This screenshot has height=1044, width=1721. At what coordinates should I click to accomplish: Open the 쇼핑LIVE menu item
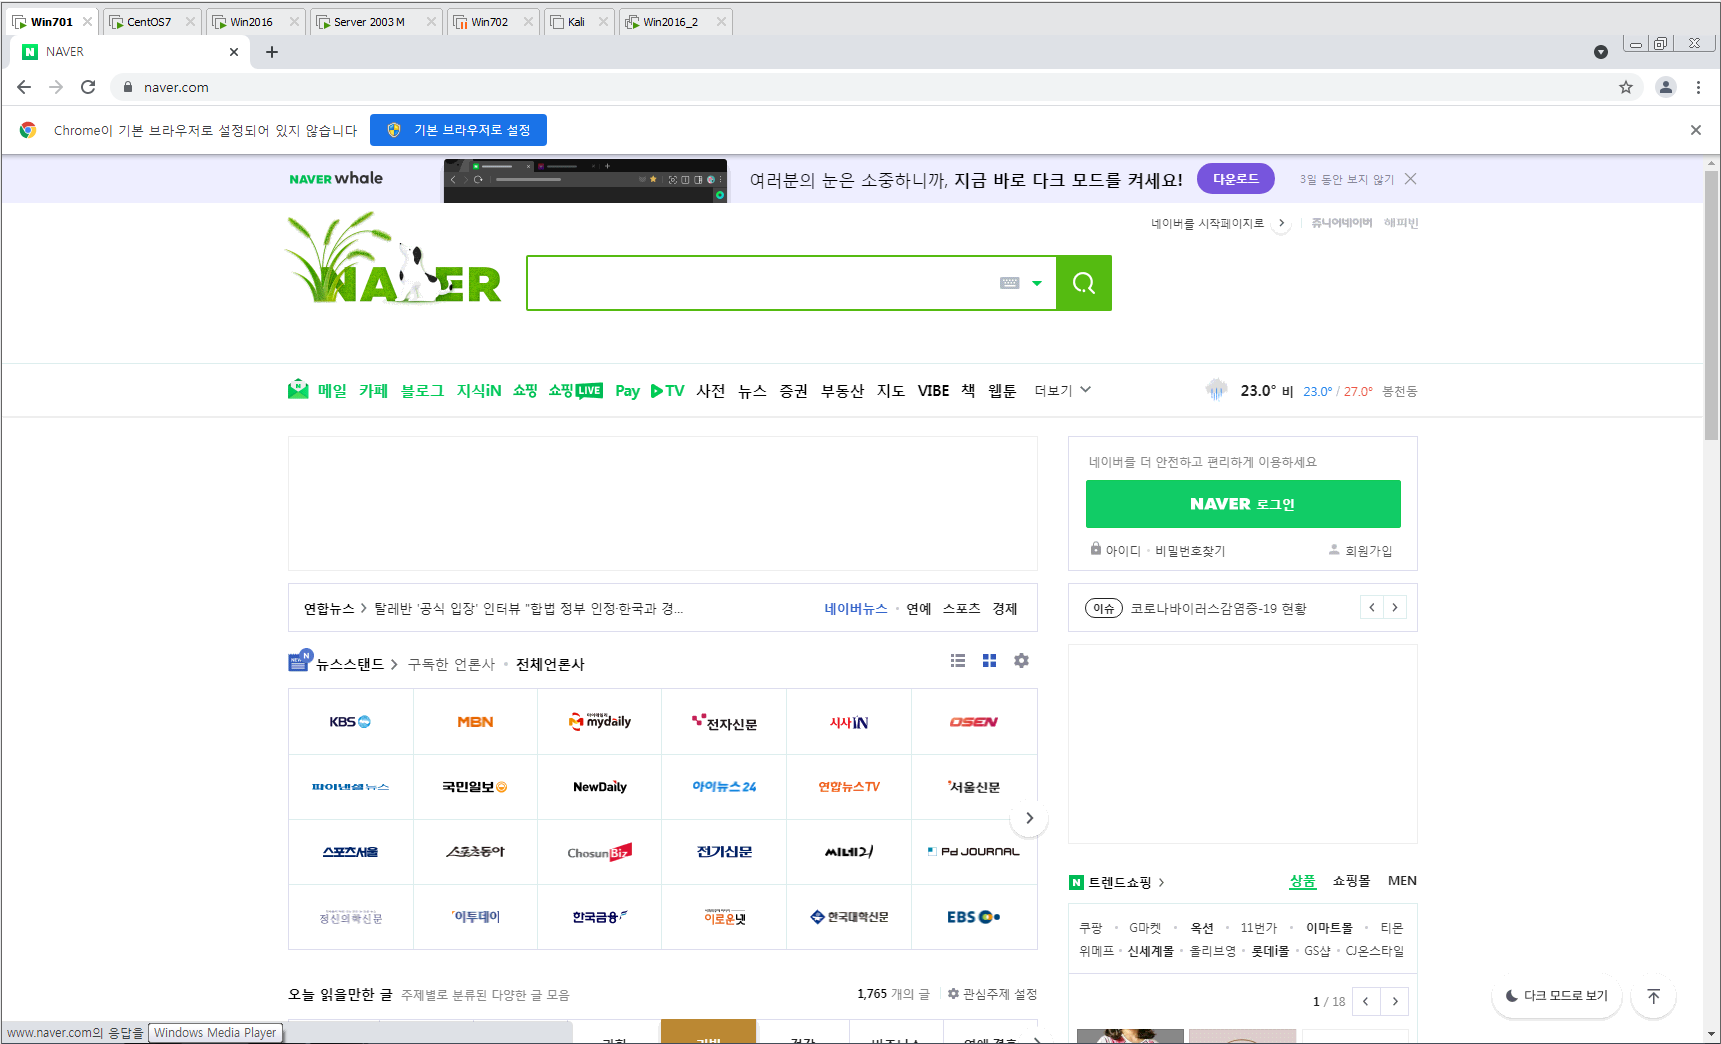575,390
